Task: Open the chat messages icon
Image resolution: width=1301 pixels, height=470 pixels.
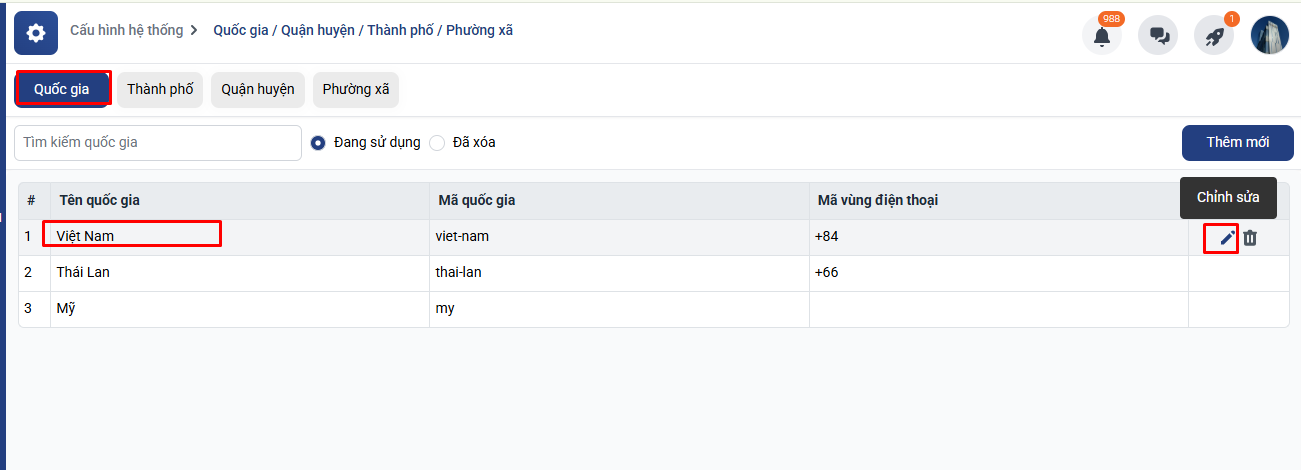Action: pos(1159,36)
